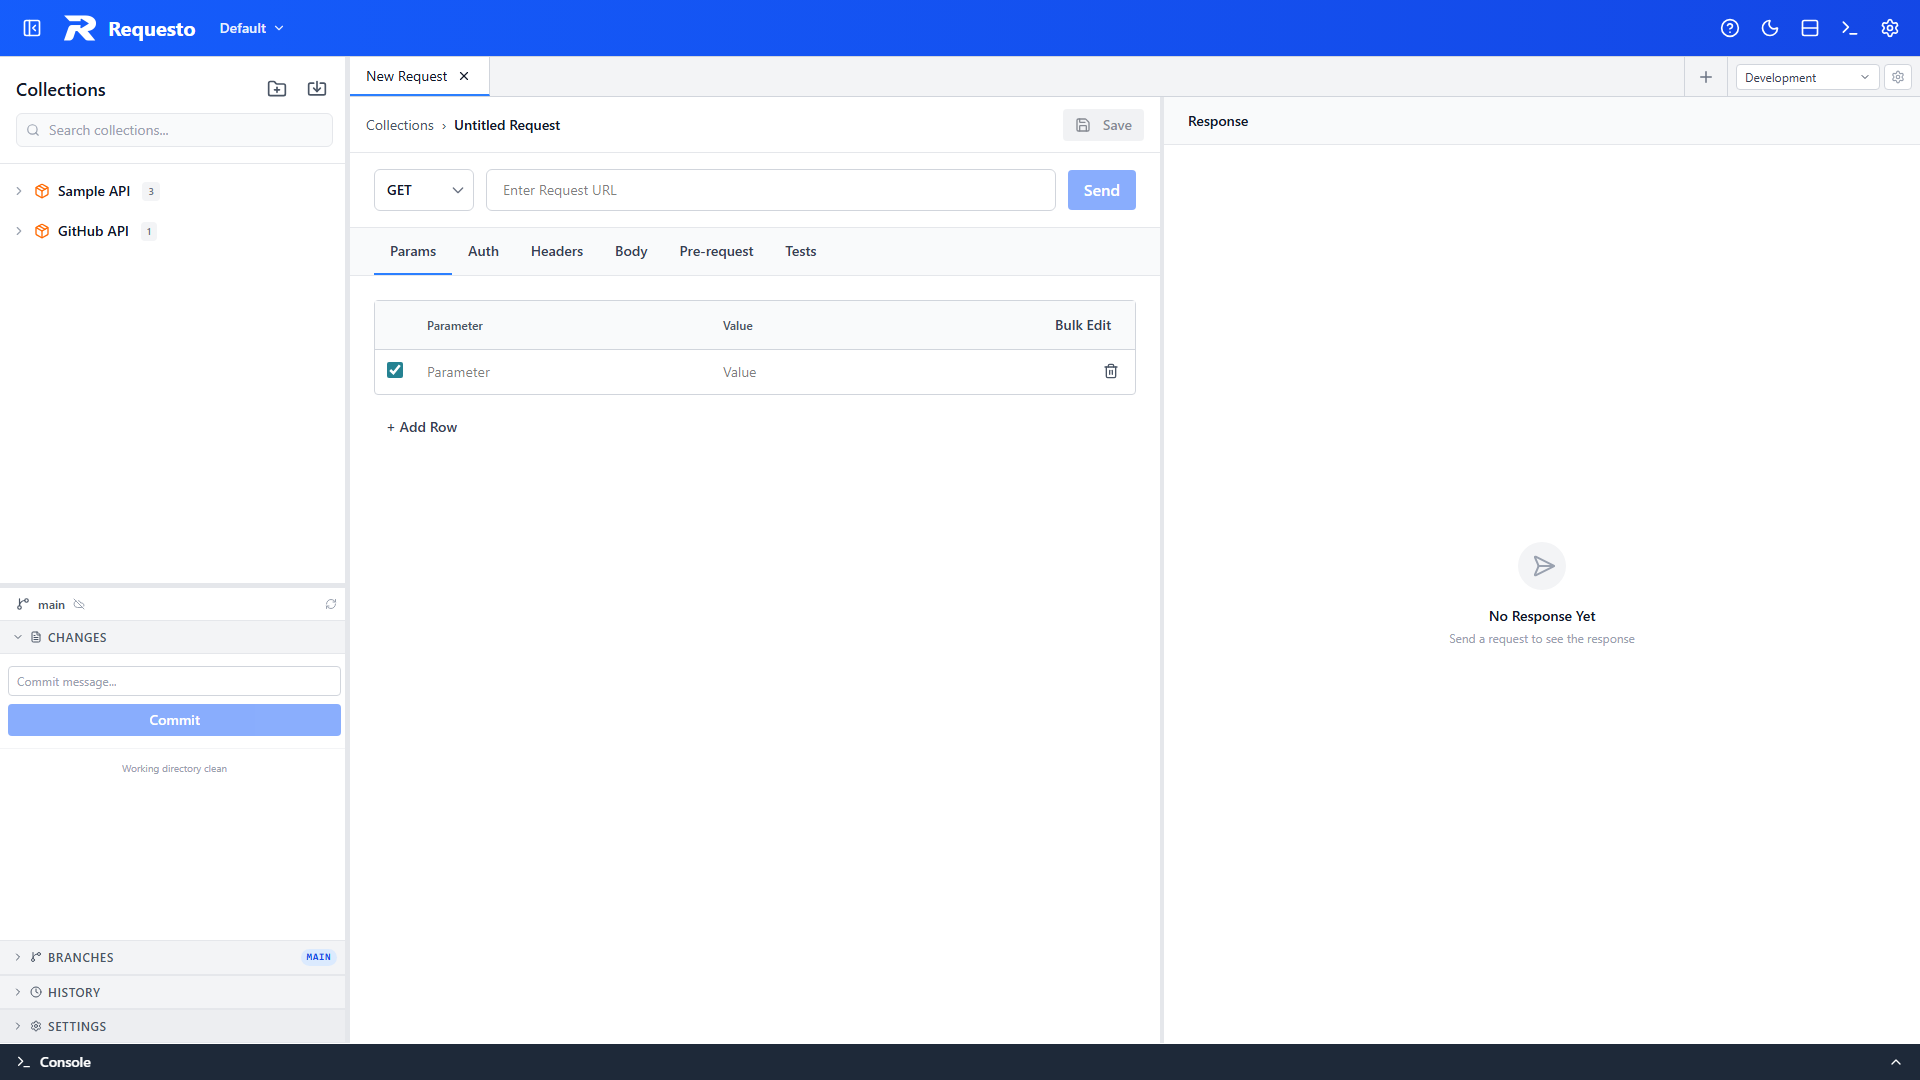Open the help icon in the header
This screenshot has width=1920, height=1080.
pos(1730,28)
